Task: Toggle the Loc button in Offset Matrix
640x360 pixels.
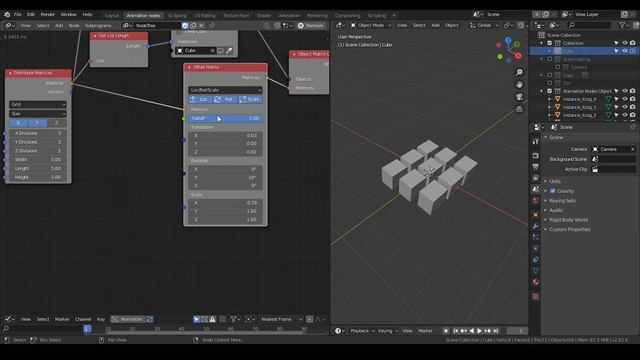Action: pyautogui.click(x=200, y=99)
